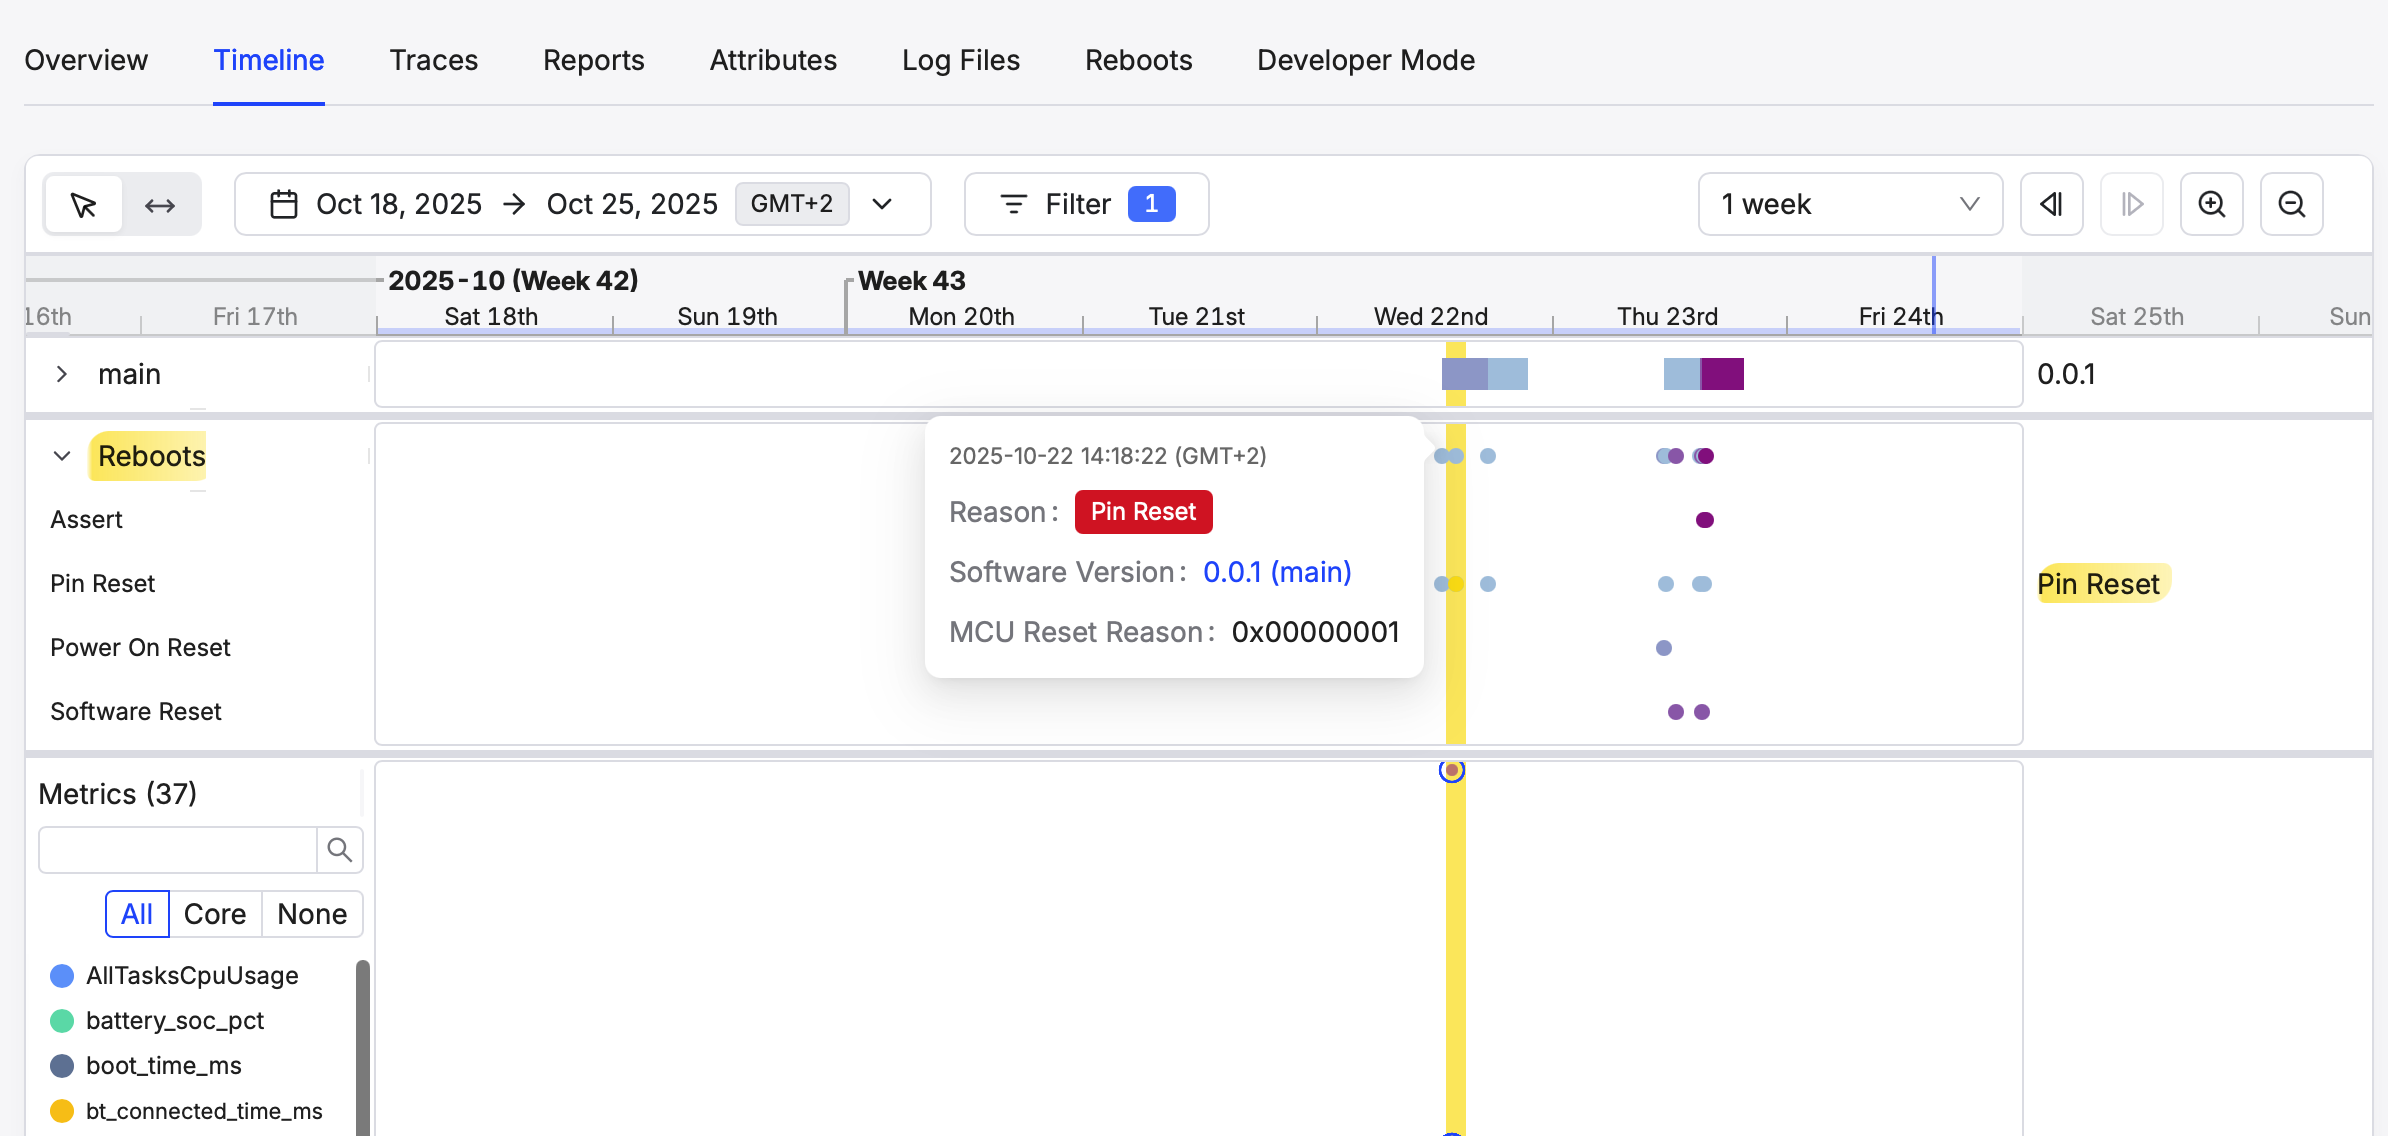The height and width of the screenshot is (1136, 2388).
Task: Collapse the Reboots section
Action: [x=62, y=456]
